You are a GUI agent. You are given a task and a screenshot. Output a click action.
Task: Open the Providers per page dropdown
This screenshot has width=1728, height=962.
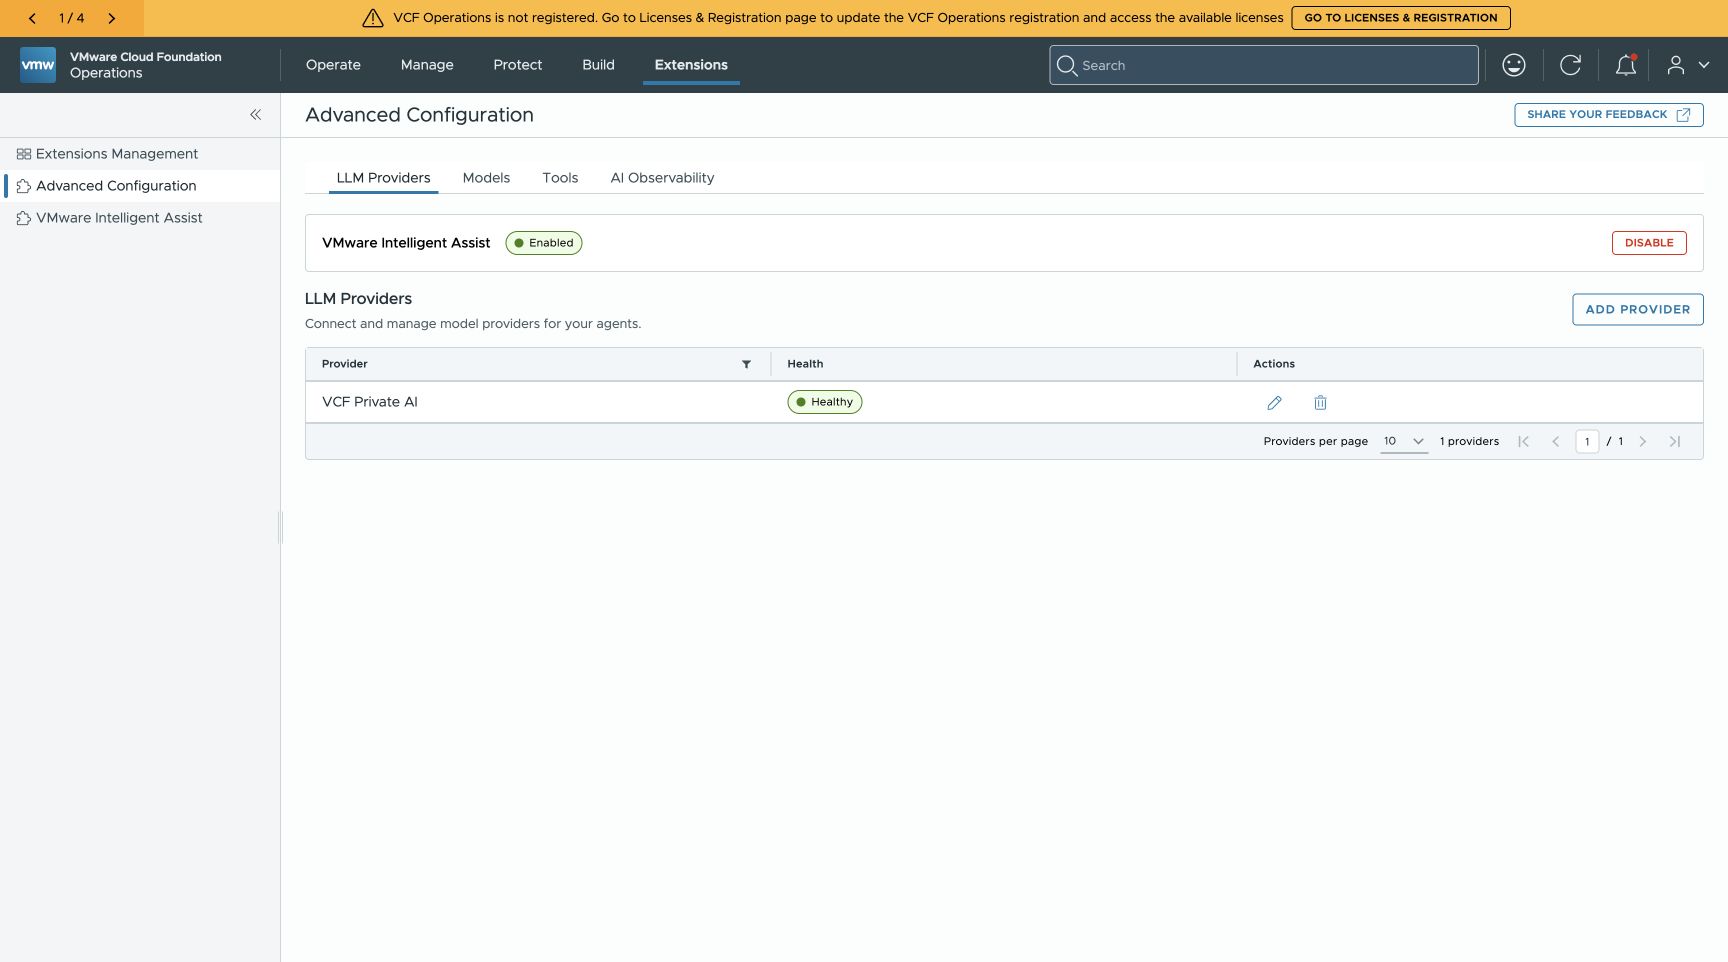click(1404, 441)
